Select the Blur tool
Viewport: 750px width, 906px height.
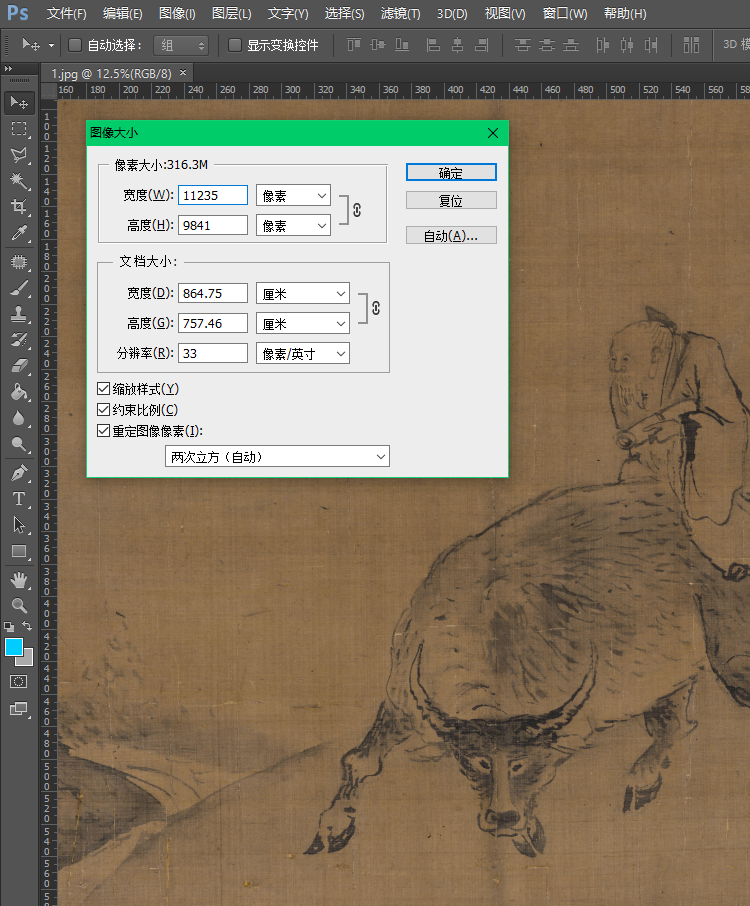click(x=19, y=418)
